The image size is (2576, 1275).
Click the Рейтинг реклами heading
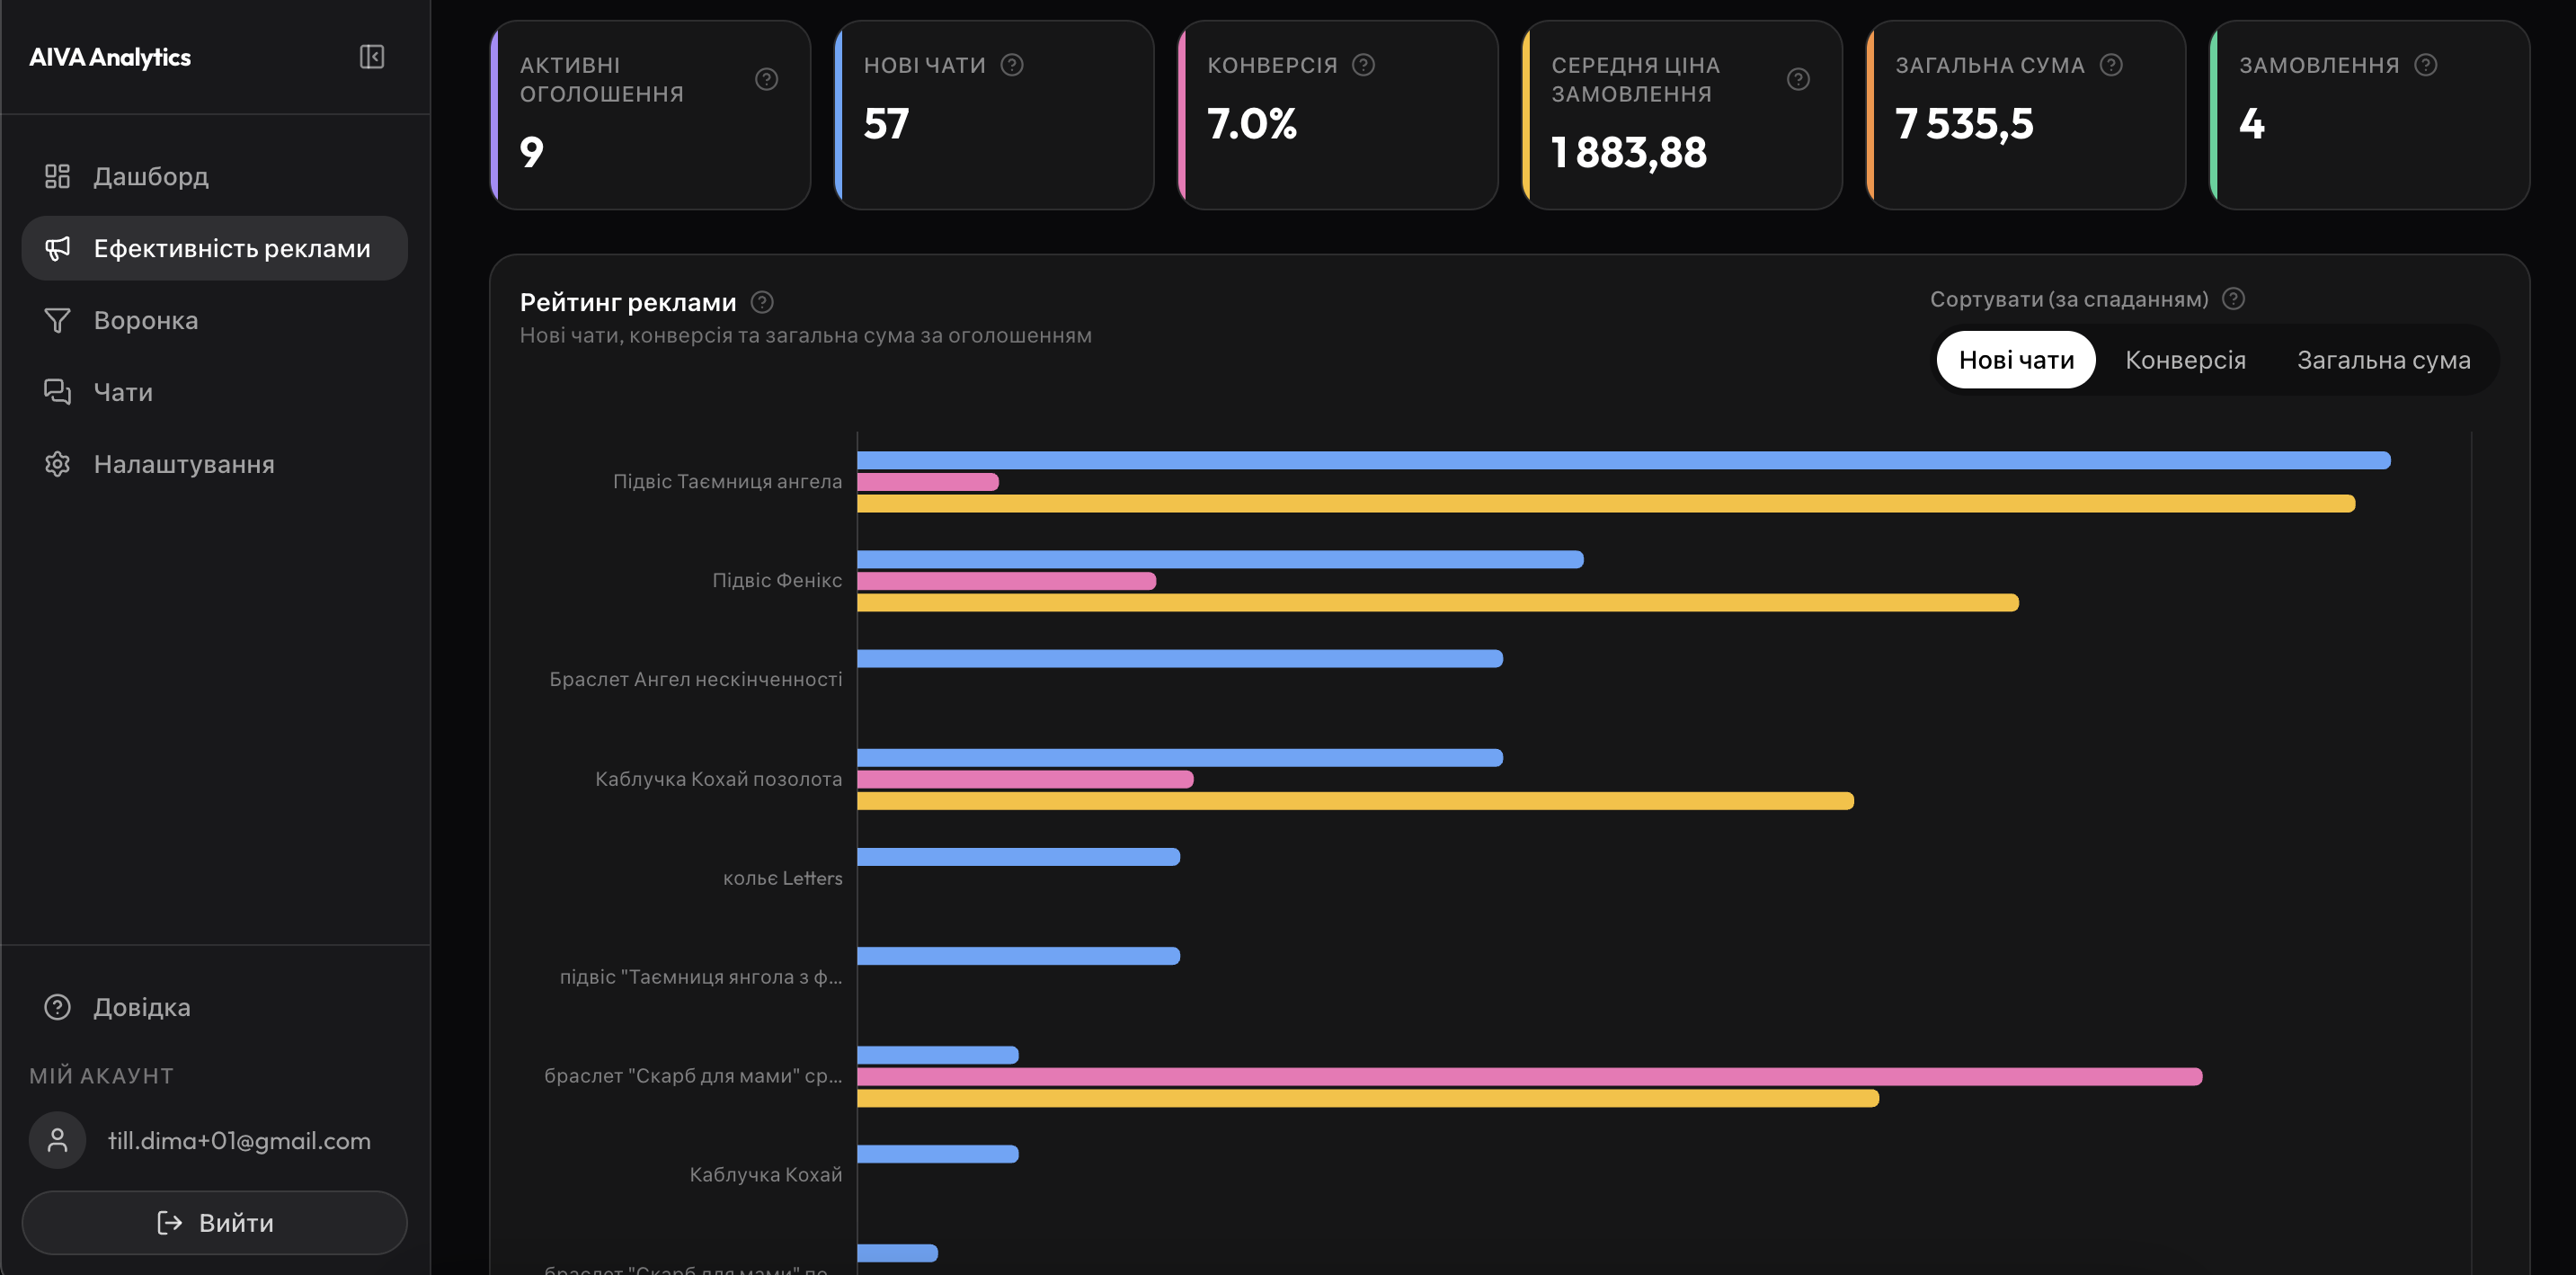(628, 302)
